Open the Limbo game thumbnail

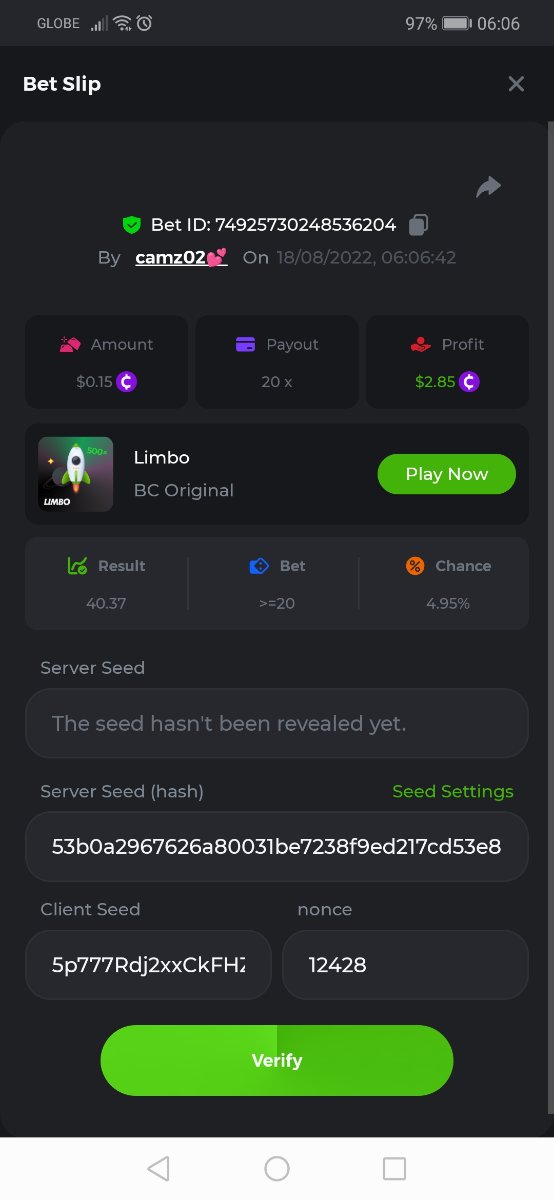click(75, 474)
